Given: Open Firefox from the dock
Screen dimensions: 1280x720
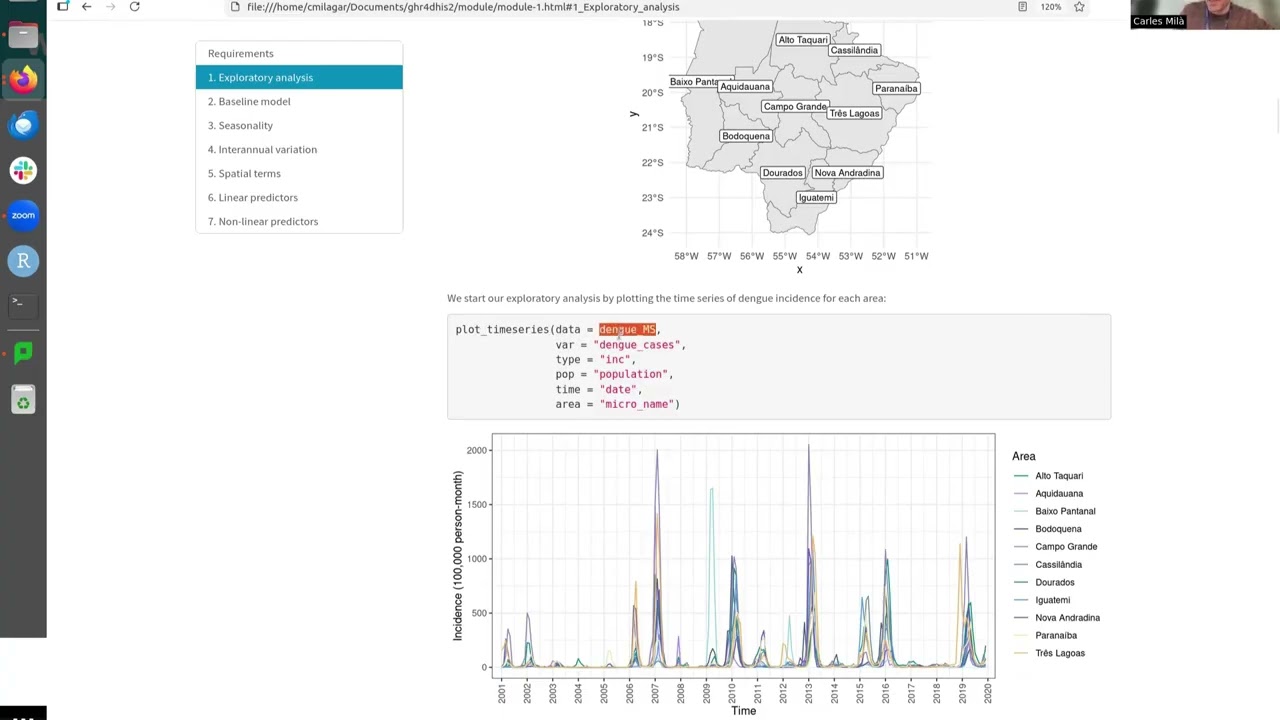Looking at the screenshot, I should 23,79.
